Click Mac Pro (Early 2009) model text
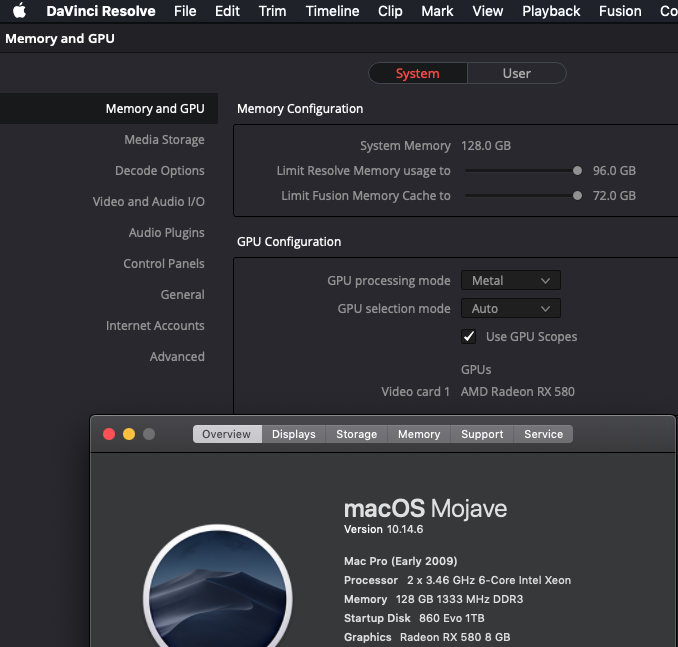Image resolution: width=678 pixels, height=647 pixels. pos(400,561)
